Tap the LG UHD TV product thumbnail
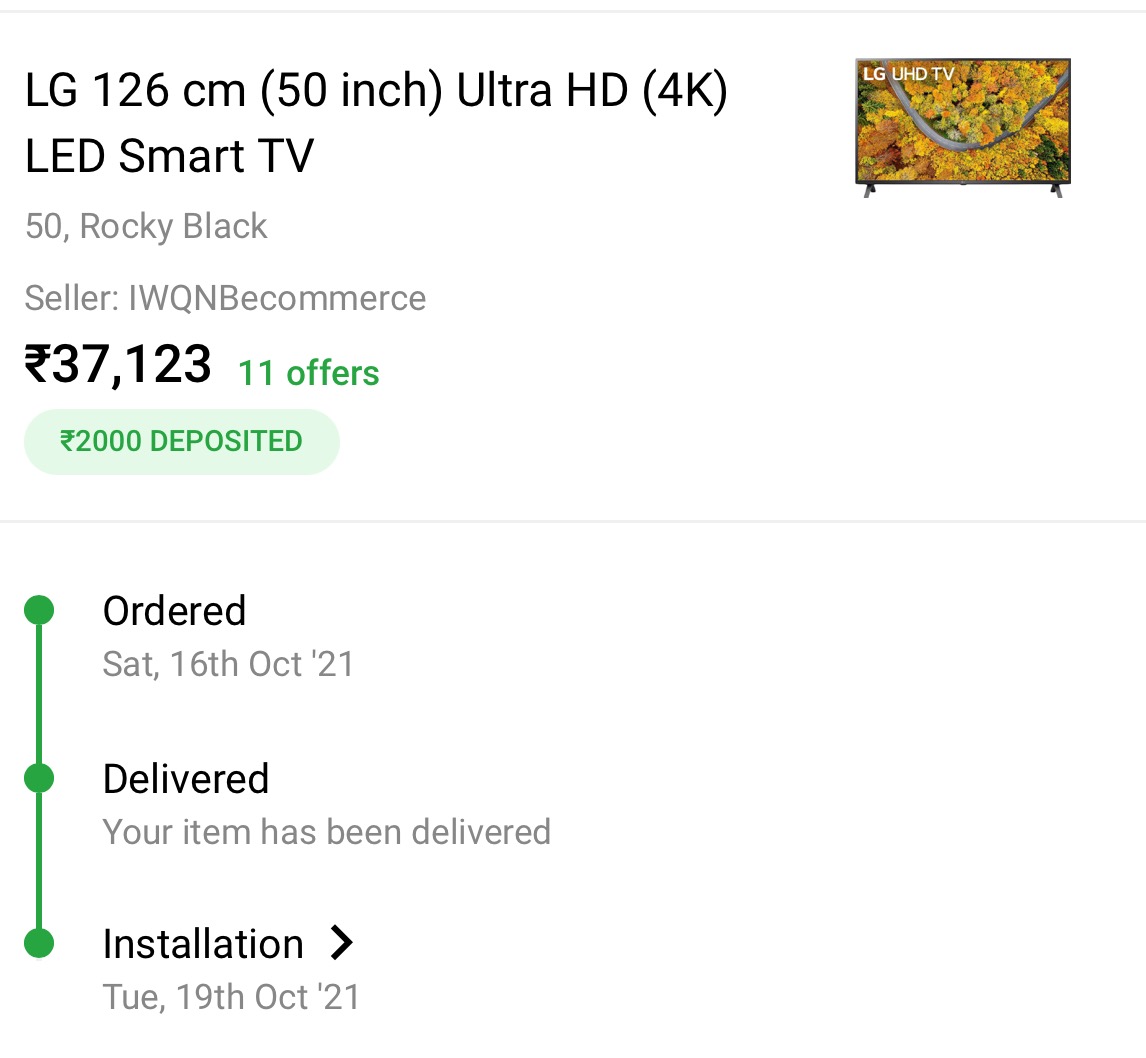This screenshot has height=1058, width=1146. [x=962, y=127]
